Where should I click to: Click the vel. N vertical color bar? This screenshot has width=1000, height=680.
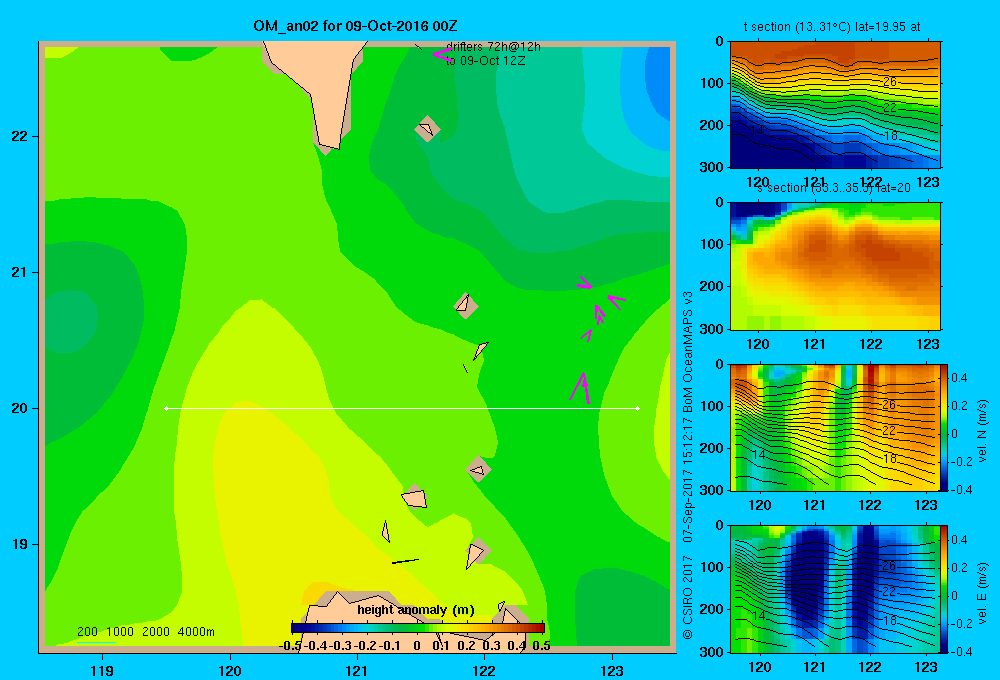[945, 427]
